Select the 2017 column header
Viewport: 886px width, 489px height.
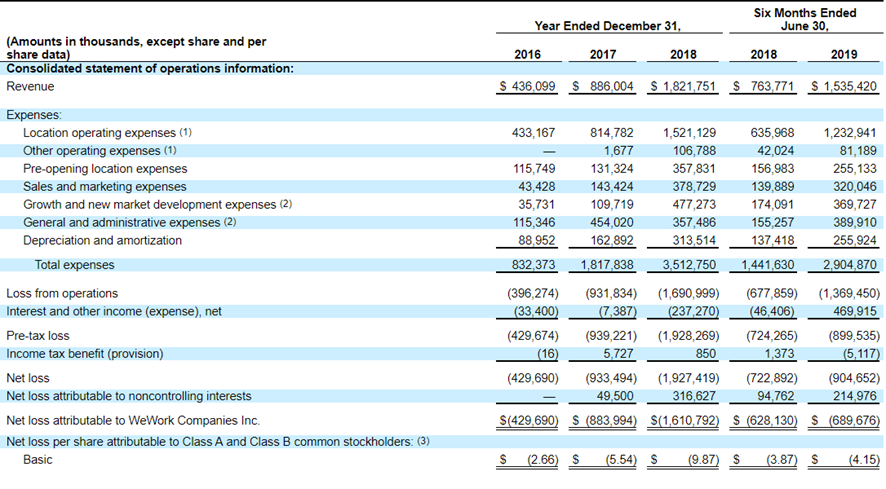coord(604,54)
